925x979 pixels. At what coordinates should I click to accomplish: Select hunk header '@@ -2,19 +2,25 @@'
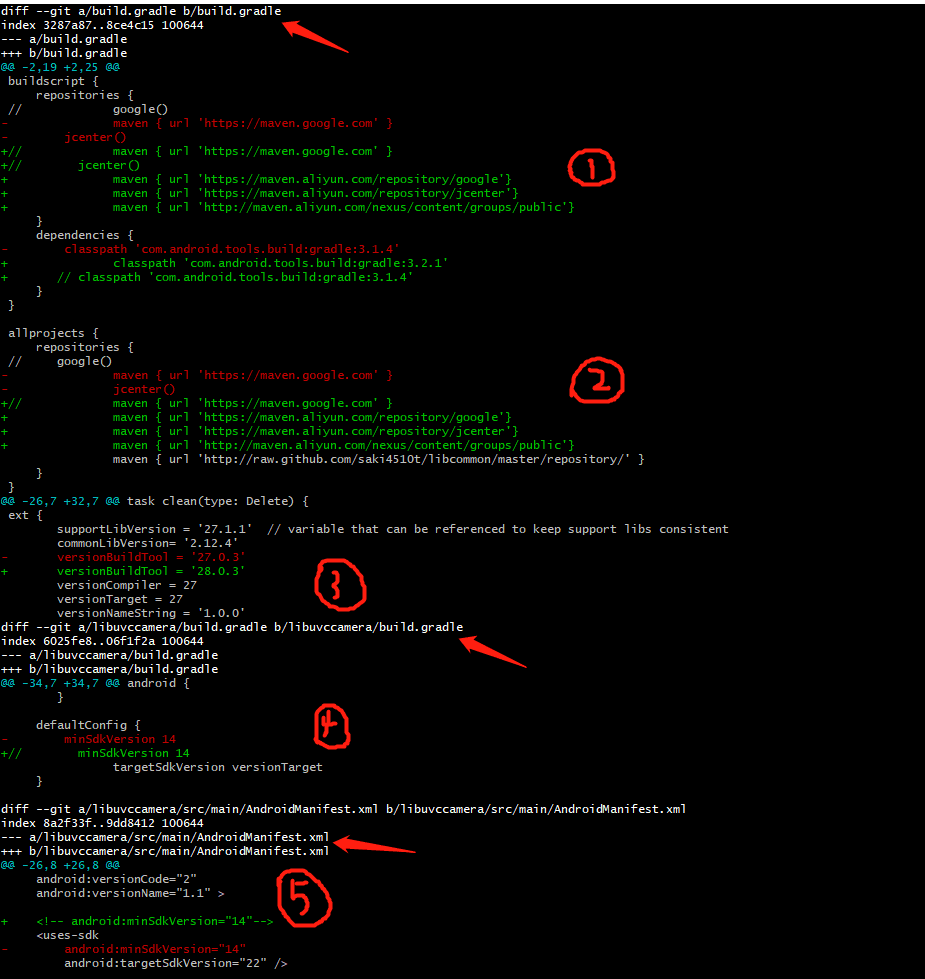tap(61, 67)
